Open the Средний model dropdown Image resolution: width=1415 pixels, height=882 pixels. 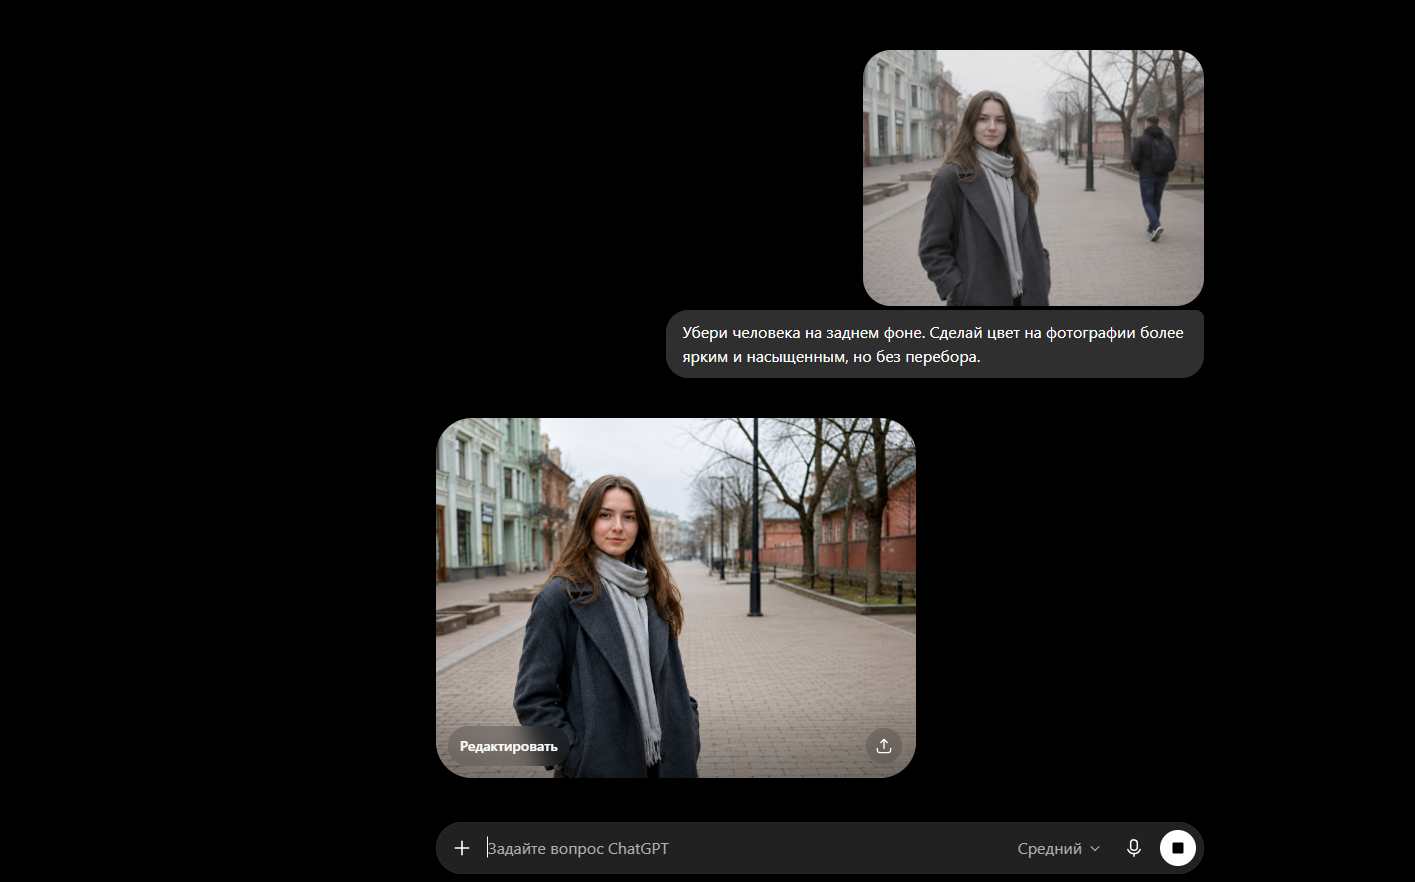[1058, 848]
